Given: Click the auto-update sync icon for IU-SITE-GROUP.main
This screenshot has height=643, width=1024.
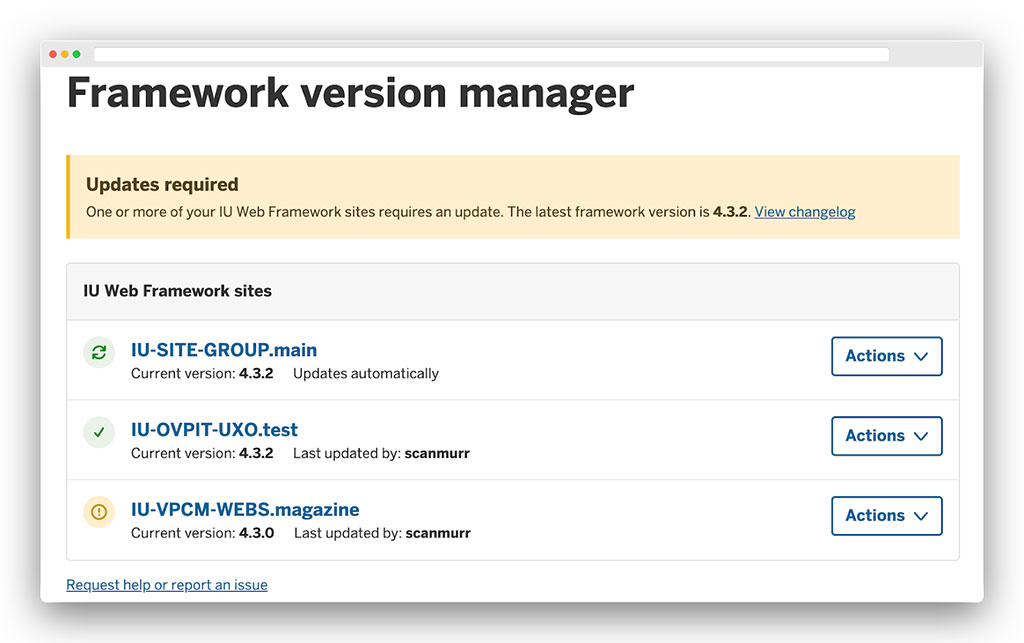Looking at the screenshot, I should click(99, 353).
